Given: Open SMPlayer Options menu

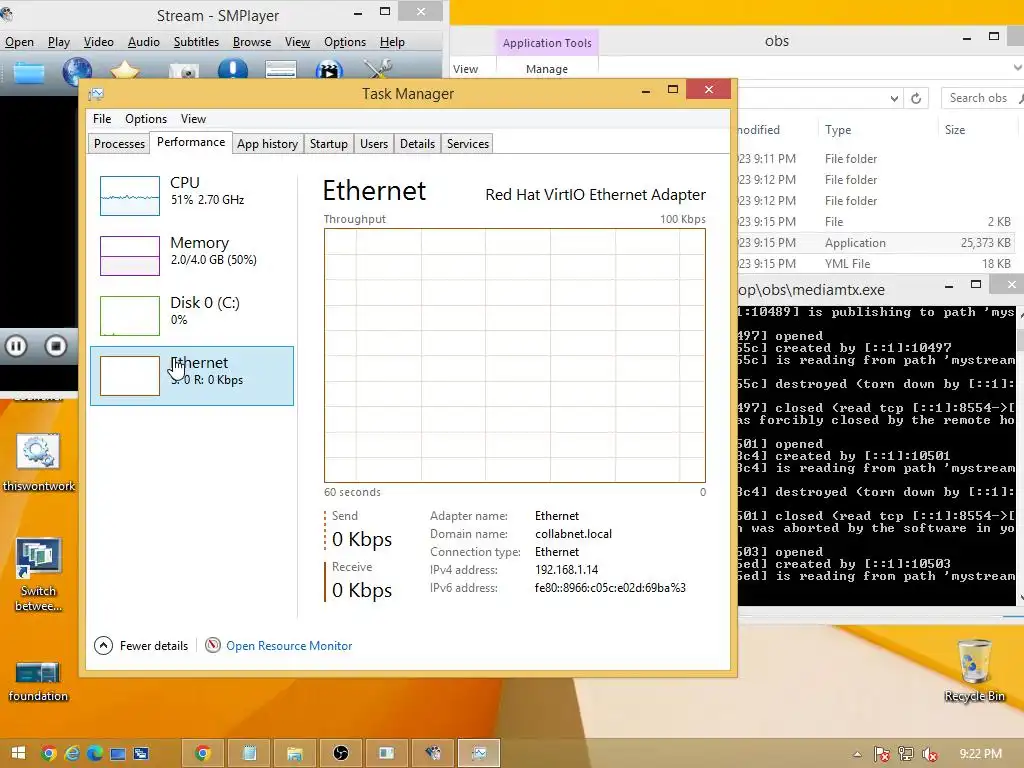Looking at the screenshot, I should pyautogui.click(x=345, y=42).
